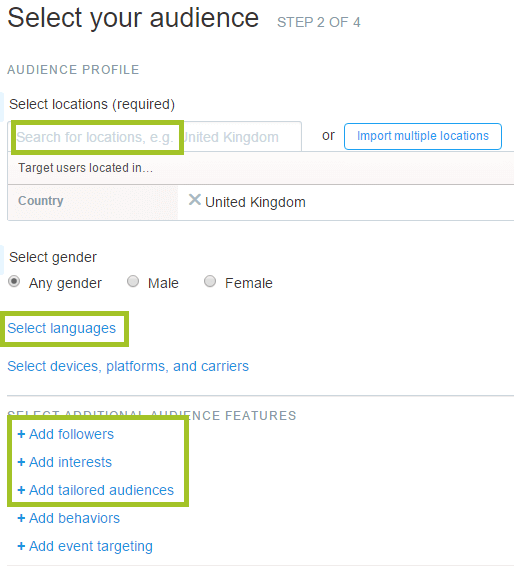Image resolution: width=514 pixels, height=567 pixels.
Task: Click the plus icon beside Add behaviors
Action: click(21, 518)
